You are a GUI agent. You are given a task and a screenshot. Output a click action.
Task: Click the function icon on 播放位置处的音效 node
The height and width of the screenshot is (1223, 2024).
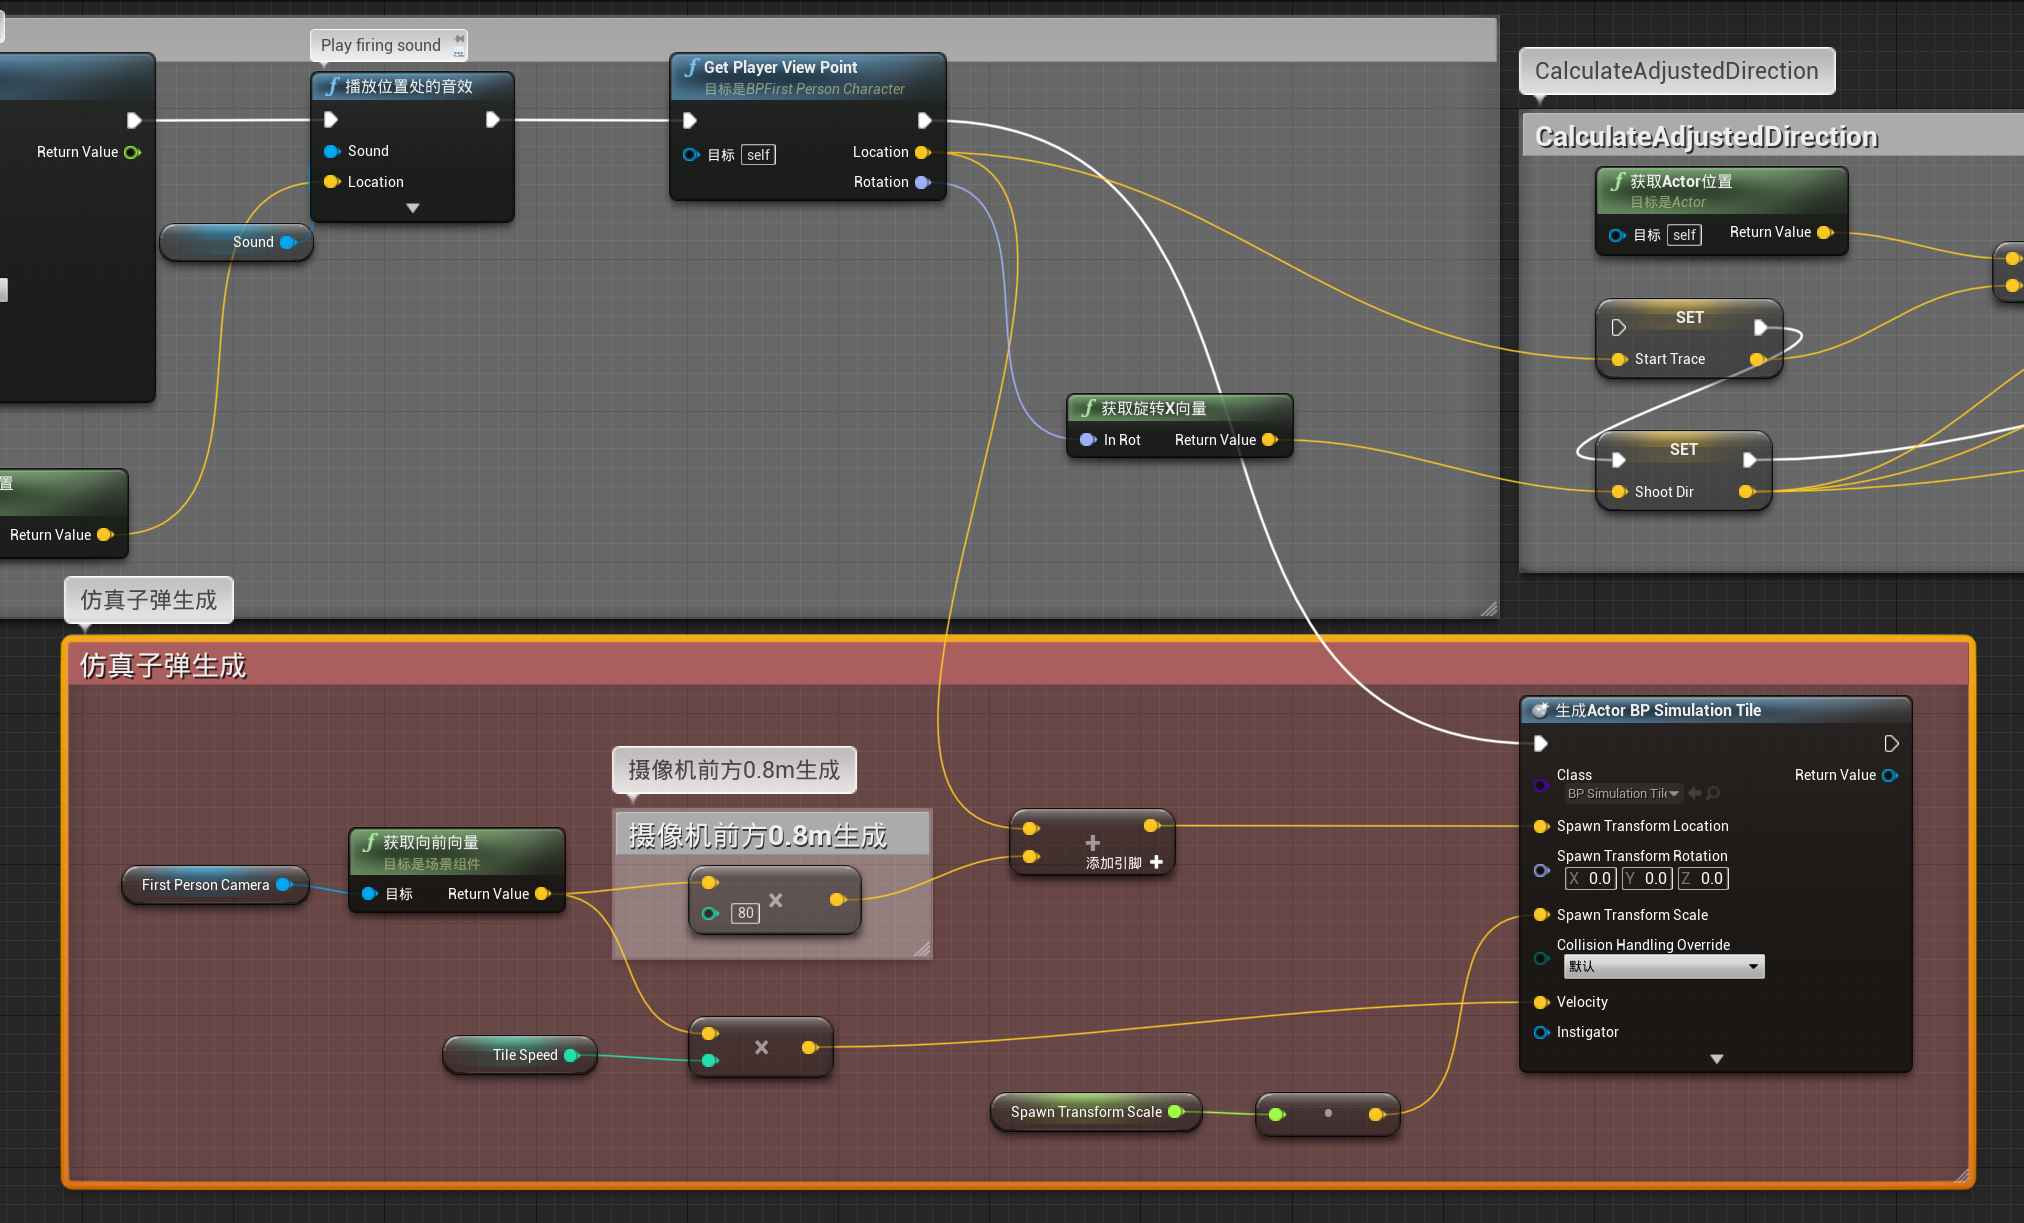point(333,87)
